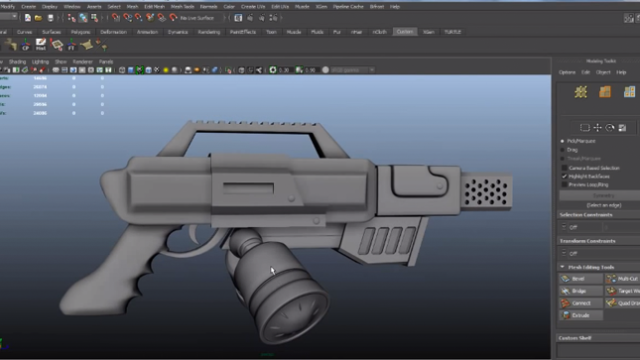The height and width of the screenshot is (360, 640).
Task: Select the Bridge mesh editing tool
Action: click(580, 291)
